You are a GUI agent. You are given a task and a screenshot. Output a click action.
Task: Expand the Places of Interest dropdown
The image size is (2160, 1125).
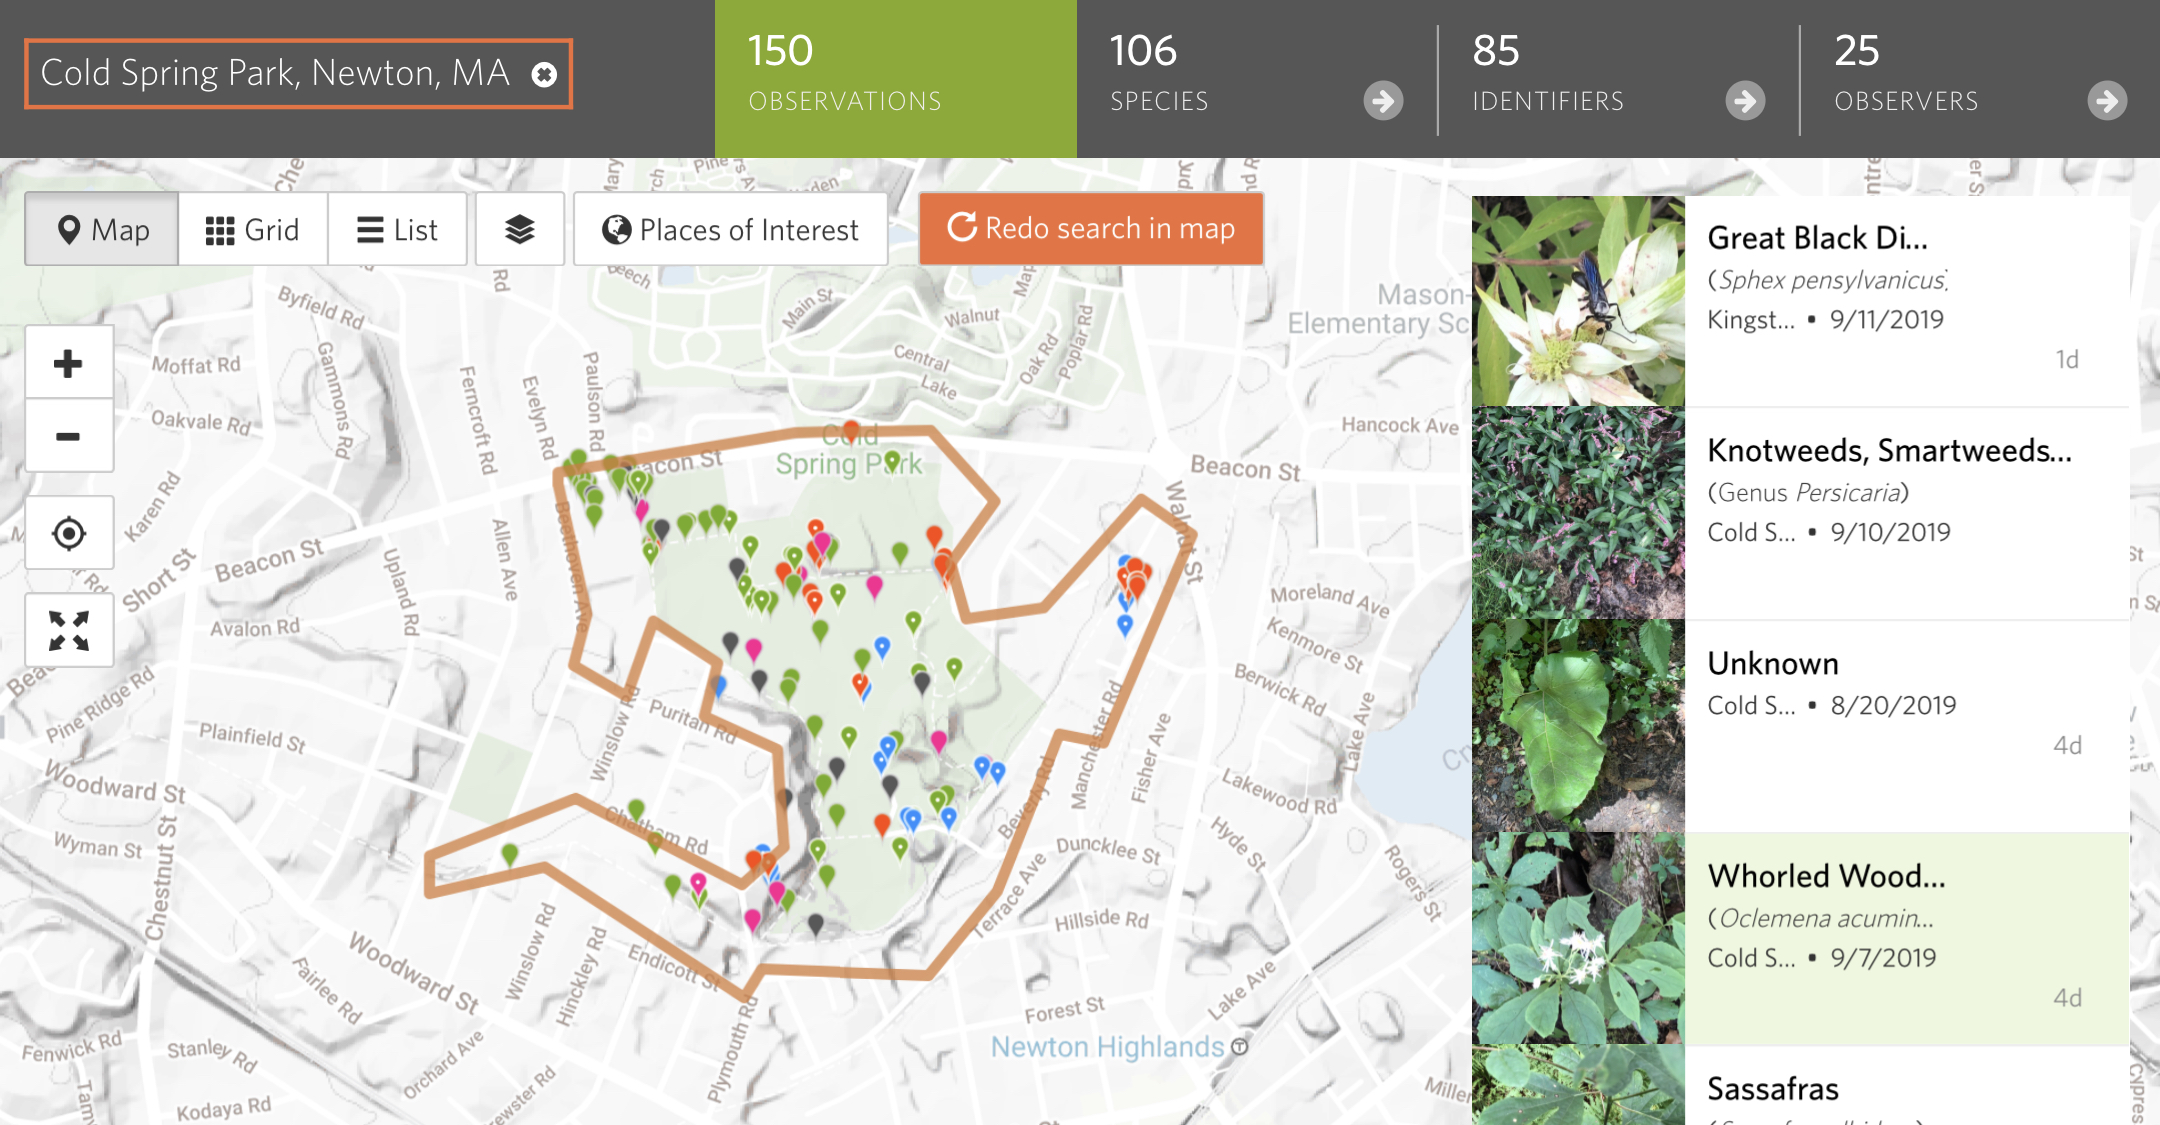click(730, 230)
